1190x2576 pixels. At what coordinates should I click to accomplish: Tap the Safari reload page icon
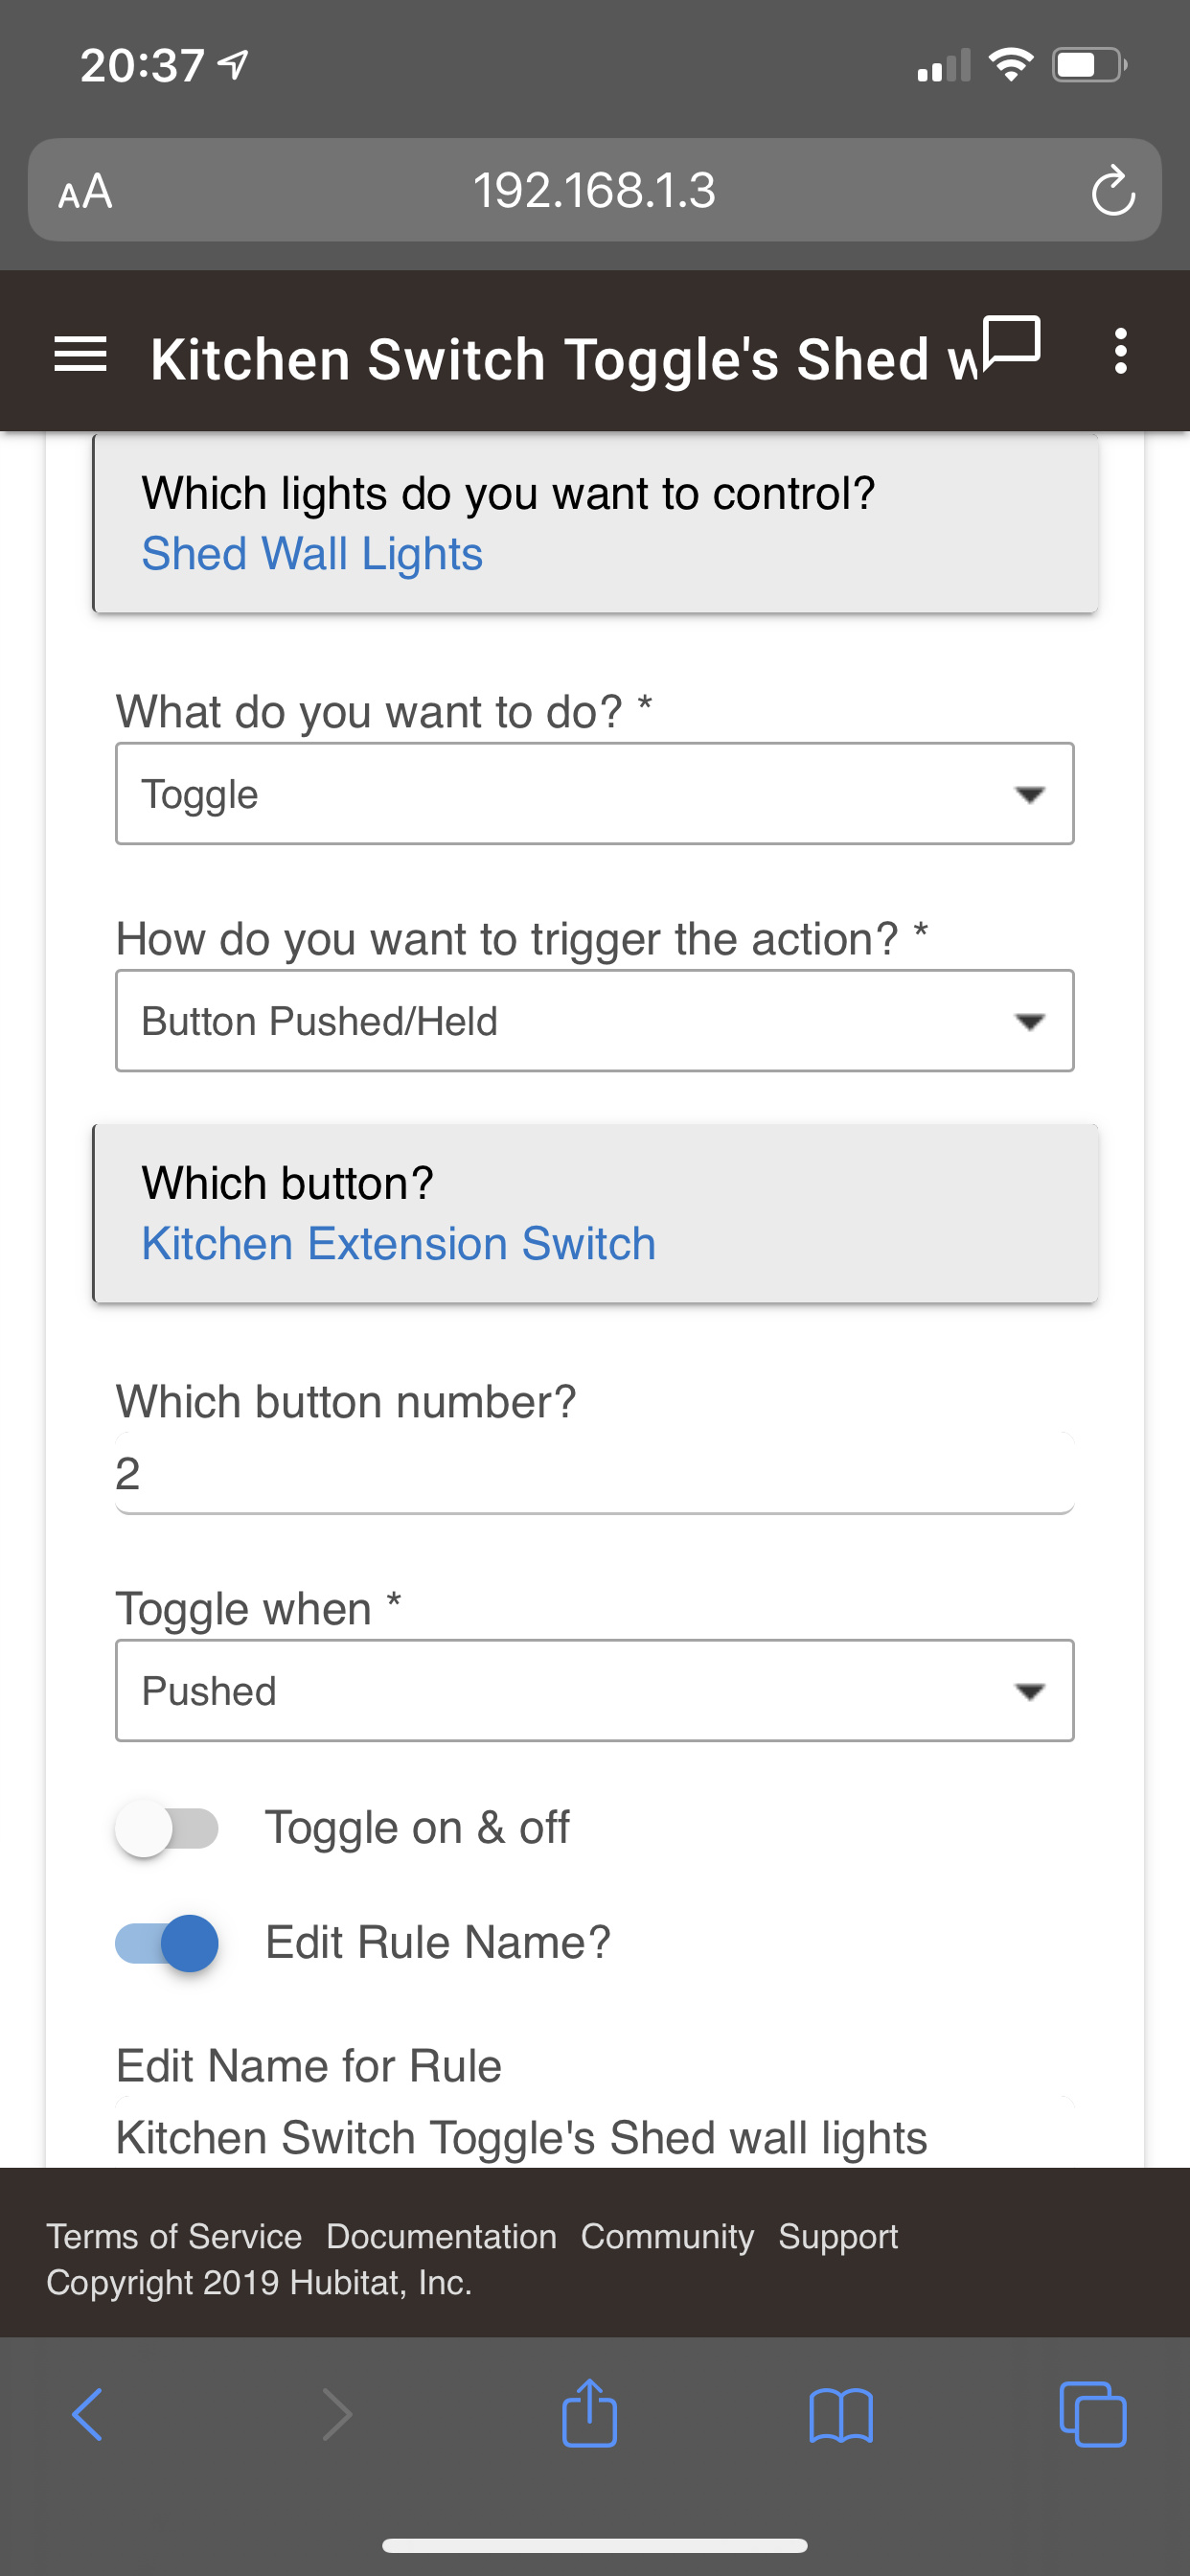click(1112, 190)
